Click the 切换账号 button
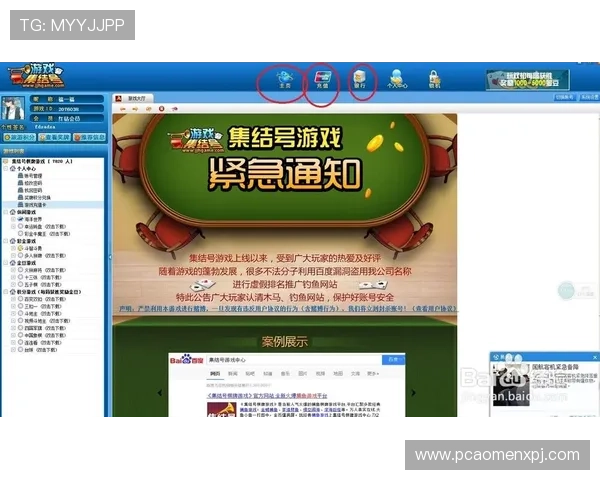Image resolution: width=600 pixels, height=480 pixels. (x=565, y=97)
